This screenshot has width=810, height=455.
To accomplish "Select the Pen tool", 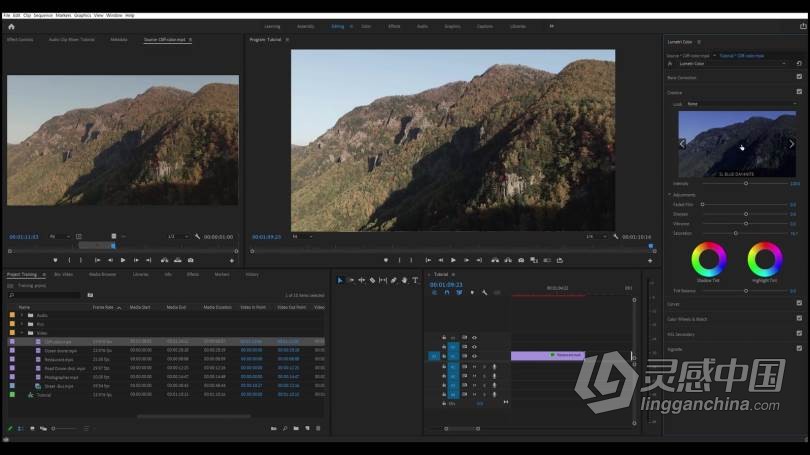I will (x=394, y=280).
